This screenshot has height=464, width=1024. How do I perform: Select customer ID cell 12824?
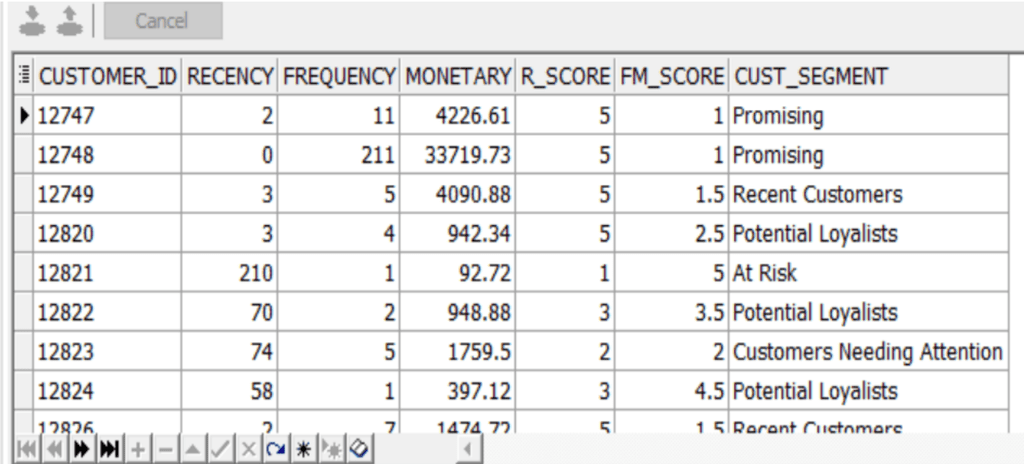[107, 391]
